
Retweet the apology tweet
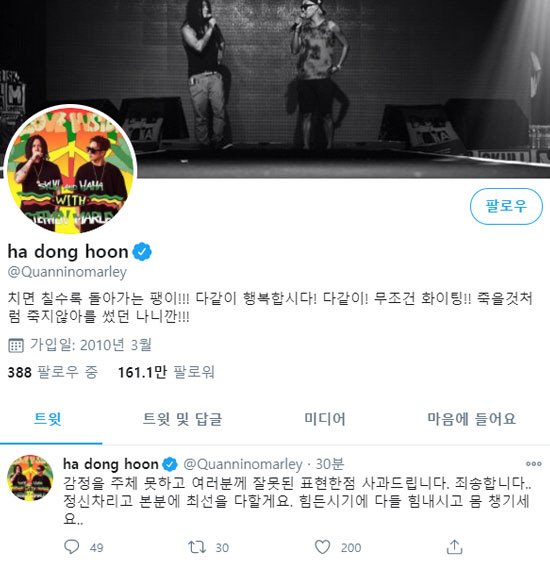pos(197,547)
